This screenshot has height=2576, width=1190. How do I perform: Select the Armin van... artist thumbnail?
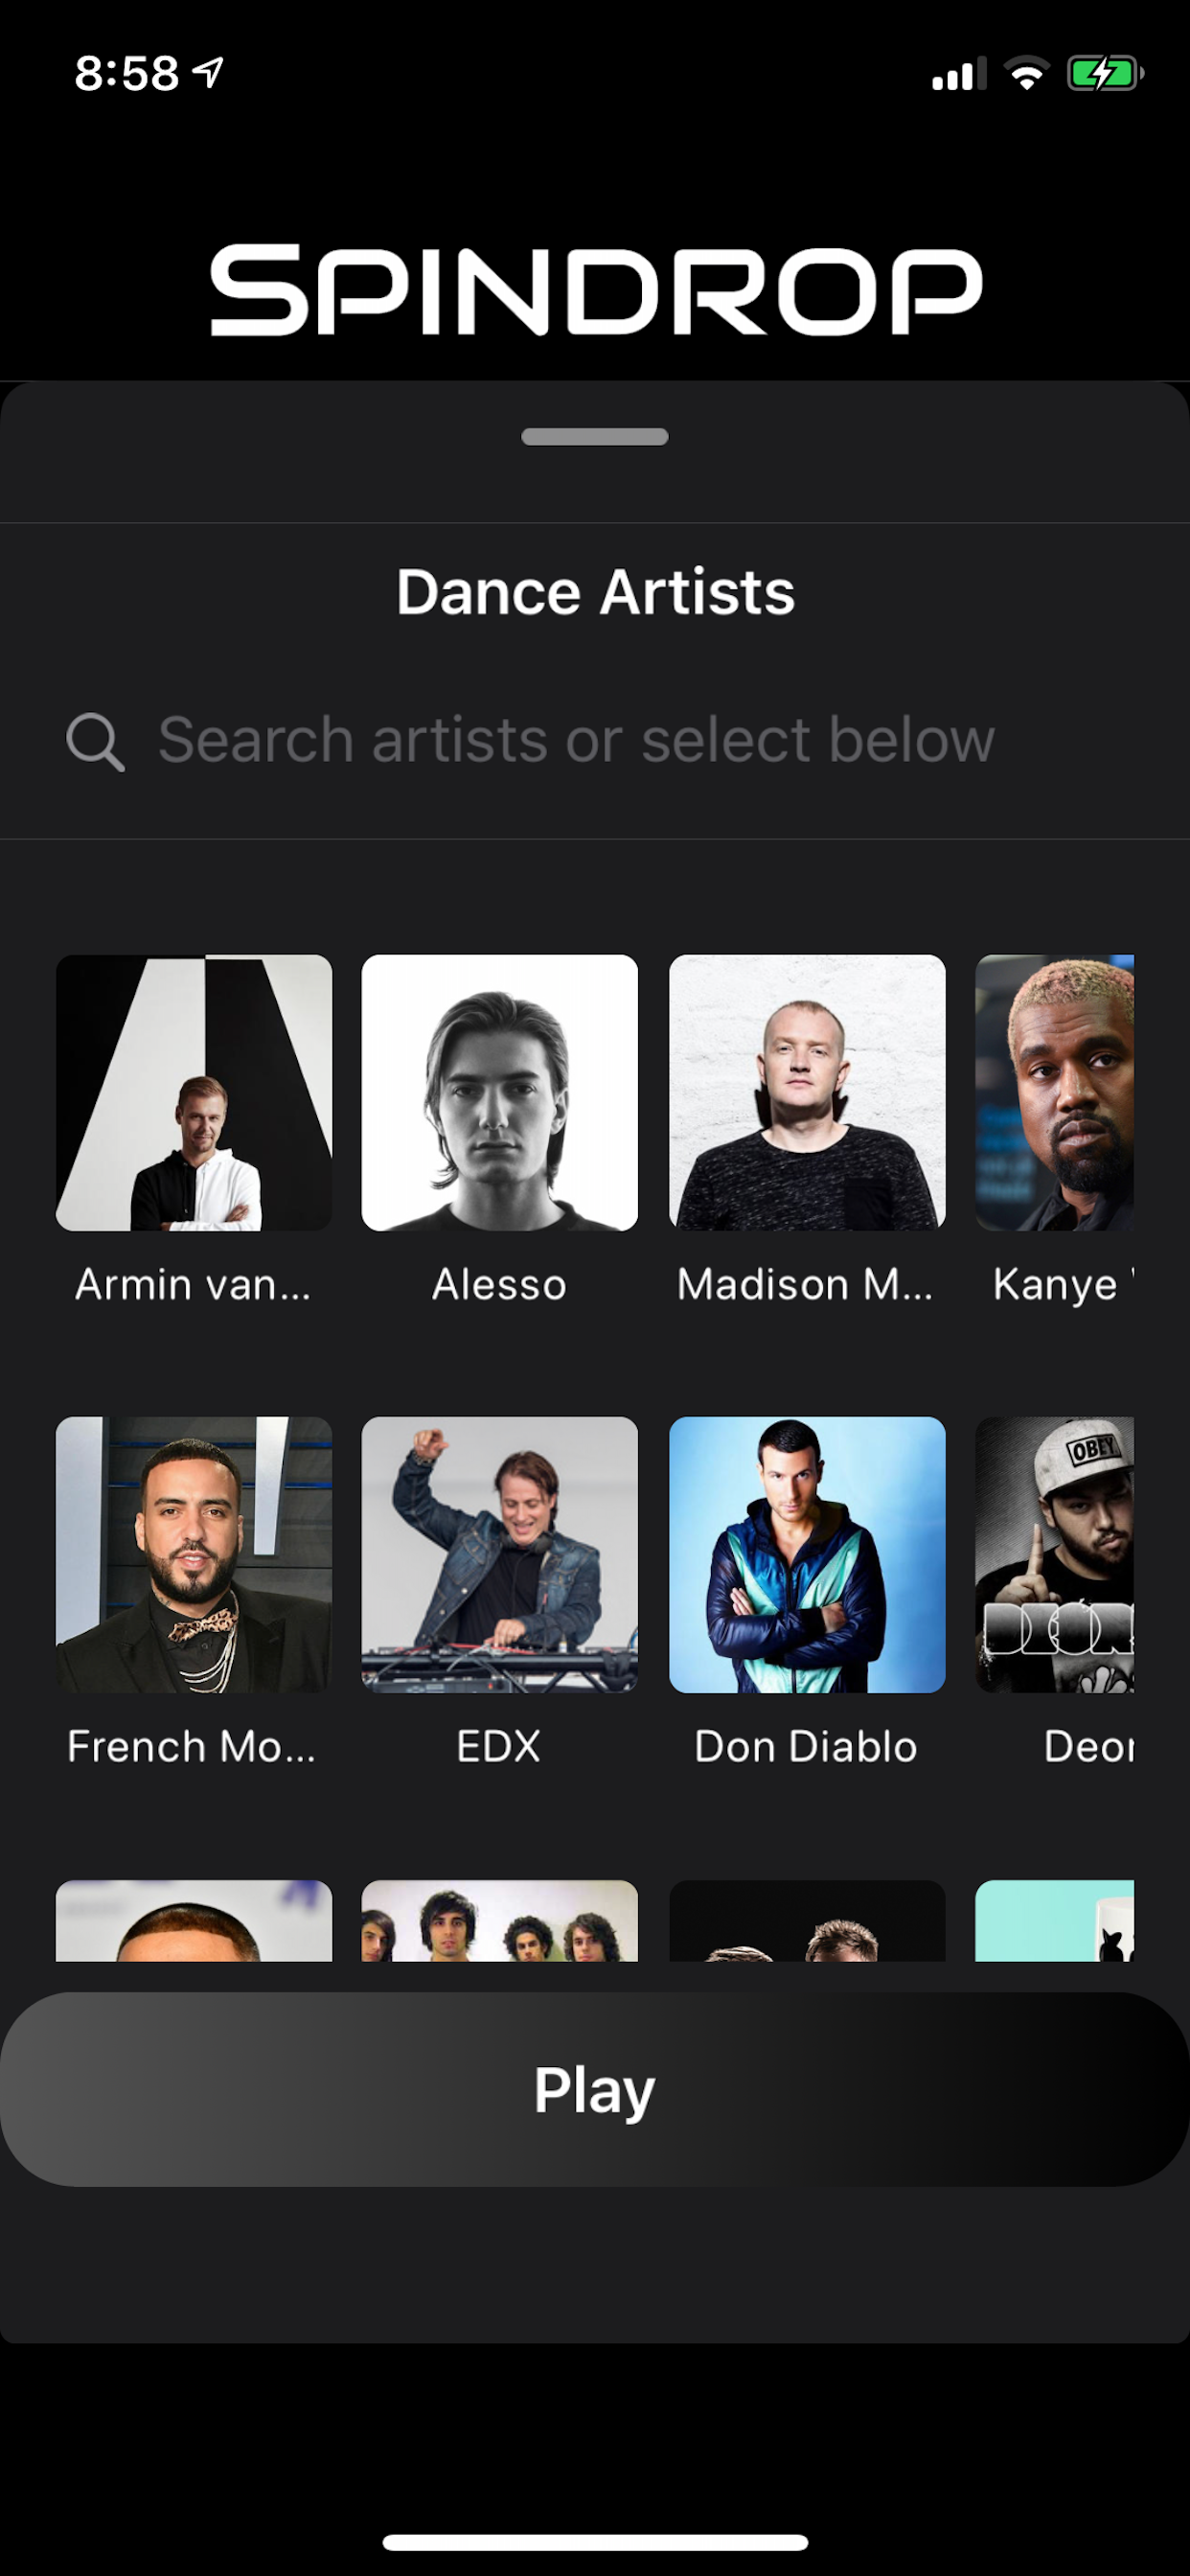(194, 1092)
